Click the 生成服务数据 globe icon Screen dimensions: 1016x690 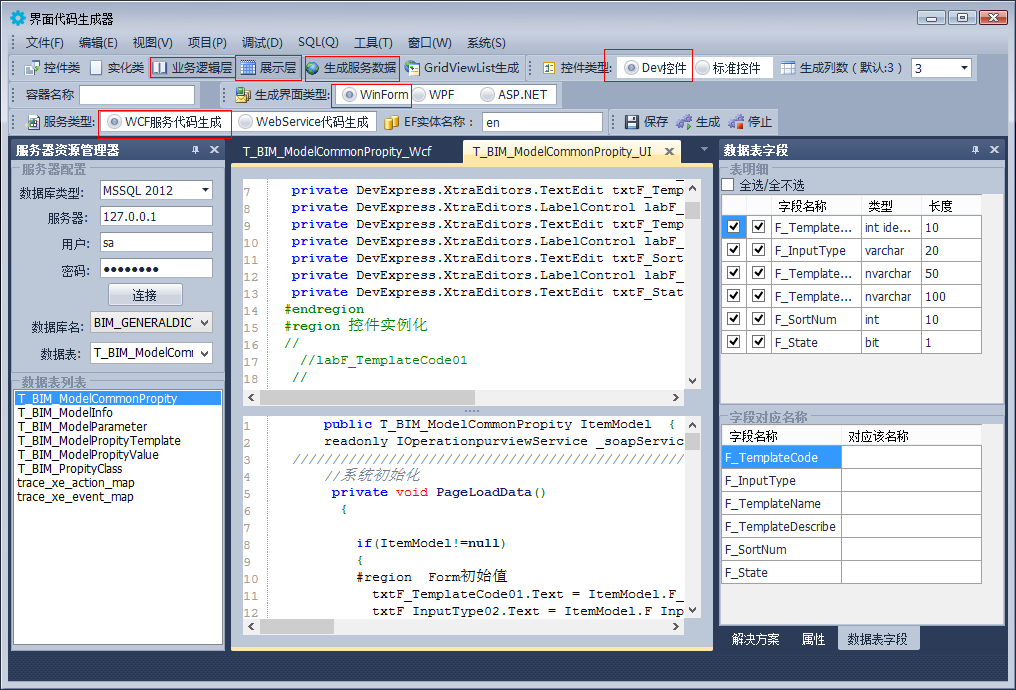click(312, 68)
